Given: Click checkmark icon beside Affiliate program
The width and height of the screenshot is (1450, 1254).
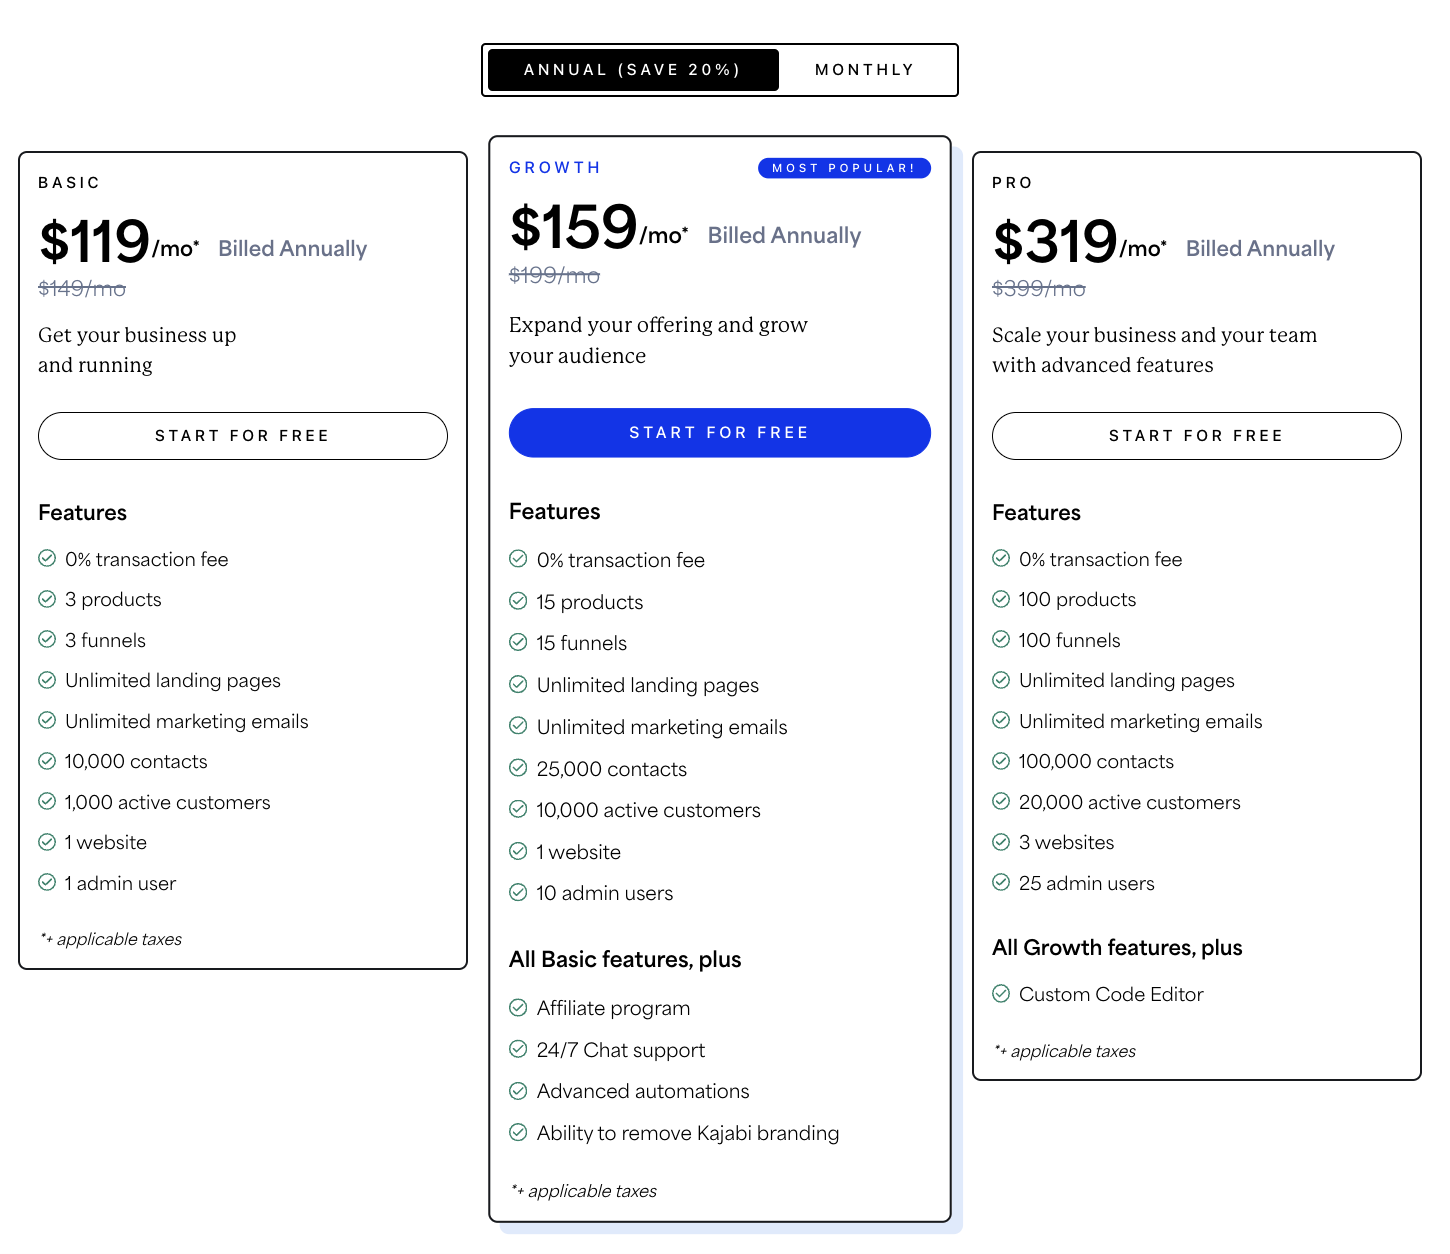Looking at the screenshot, I should point(518,1008).
